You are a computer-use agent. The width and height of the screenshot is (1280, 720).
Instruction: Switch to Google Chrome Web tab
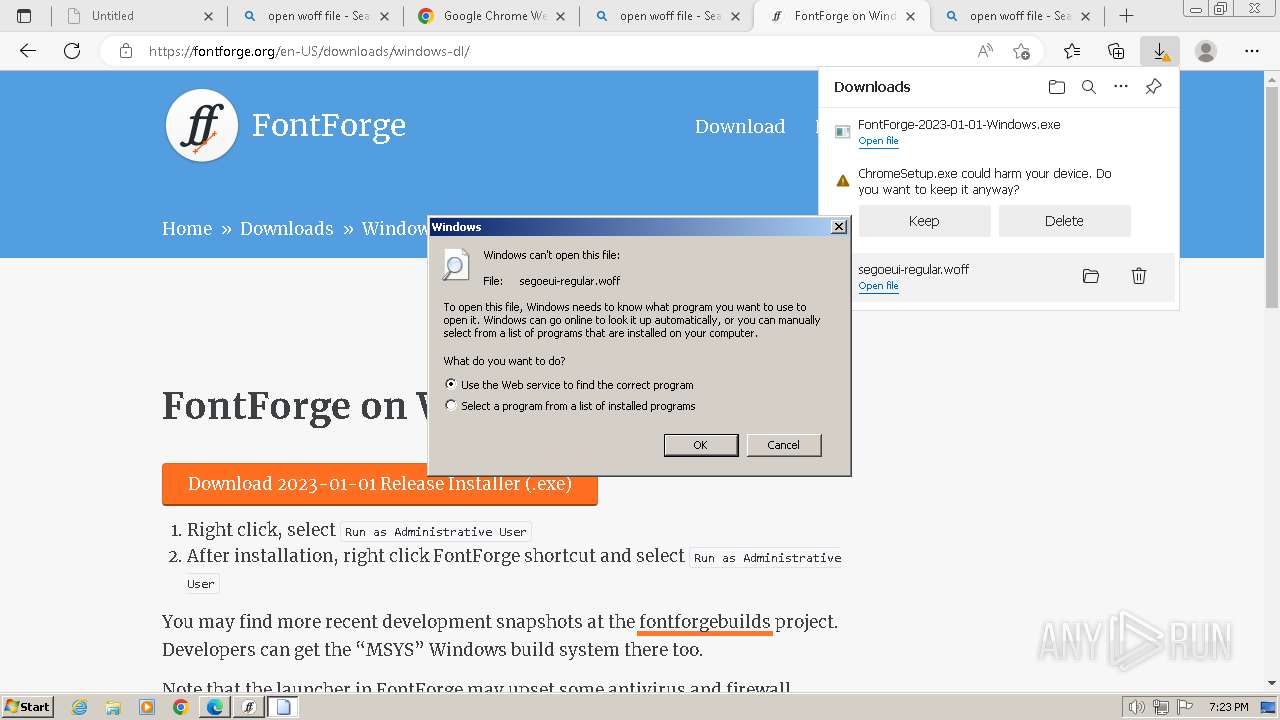[491, 16]
